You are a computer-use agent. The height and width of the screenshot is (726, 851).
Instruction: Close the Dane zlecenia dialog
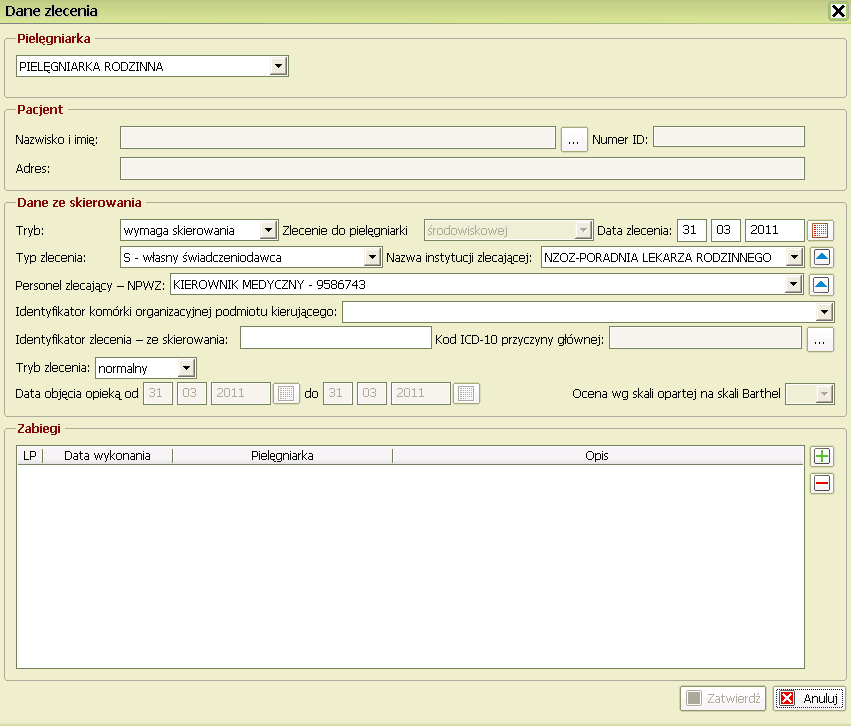point(838,11)
